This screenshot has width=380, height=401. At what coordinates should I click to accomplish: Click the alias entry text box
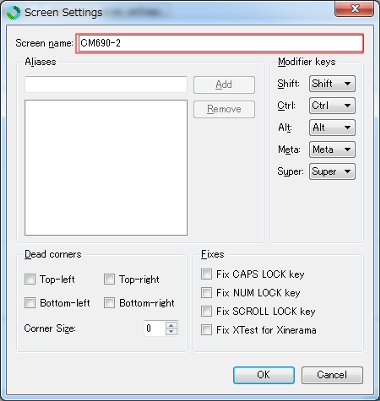106,85
